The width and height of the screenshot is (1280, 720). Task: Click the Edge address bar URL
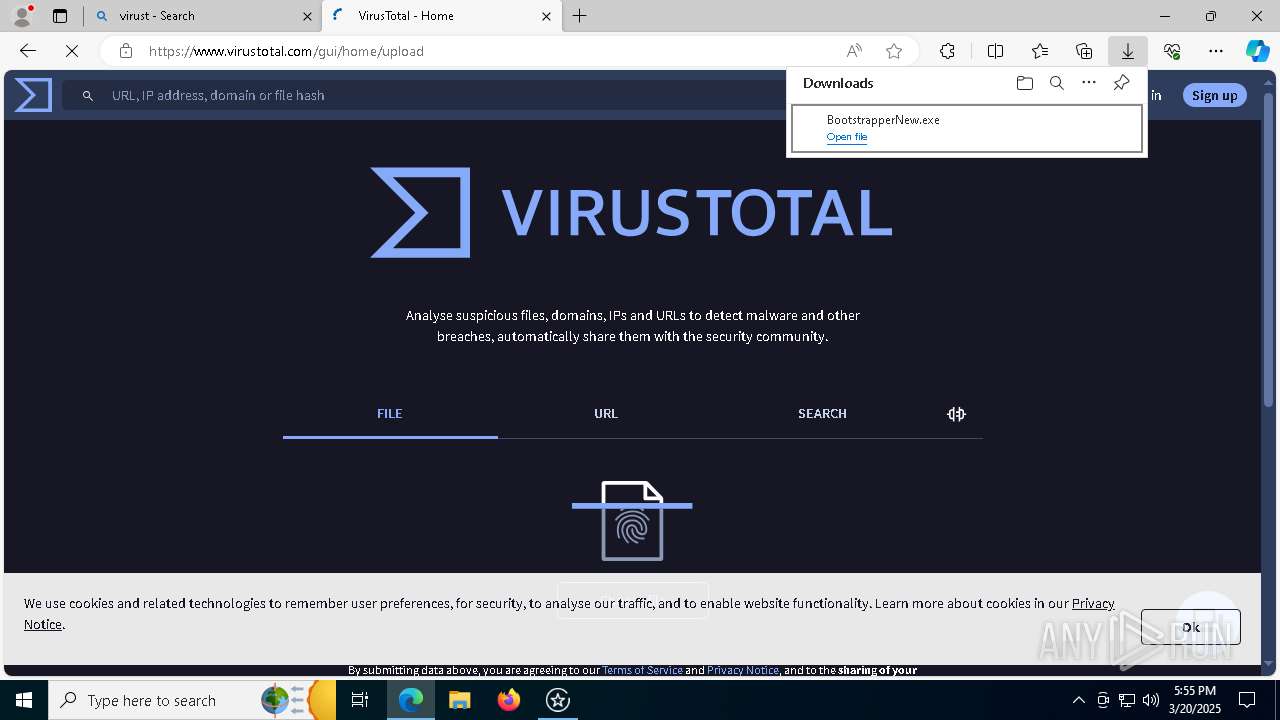286,51
